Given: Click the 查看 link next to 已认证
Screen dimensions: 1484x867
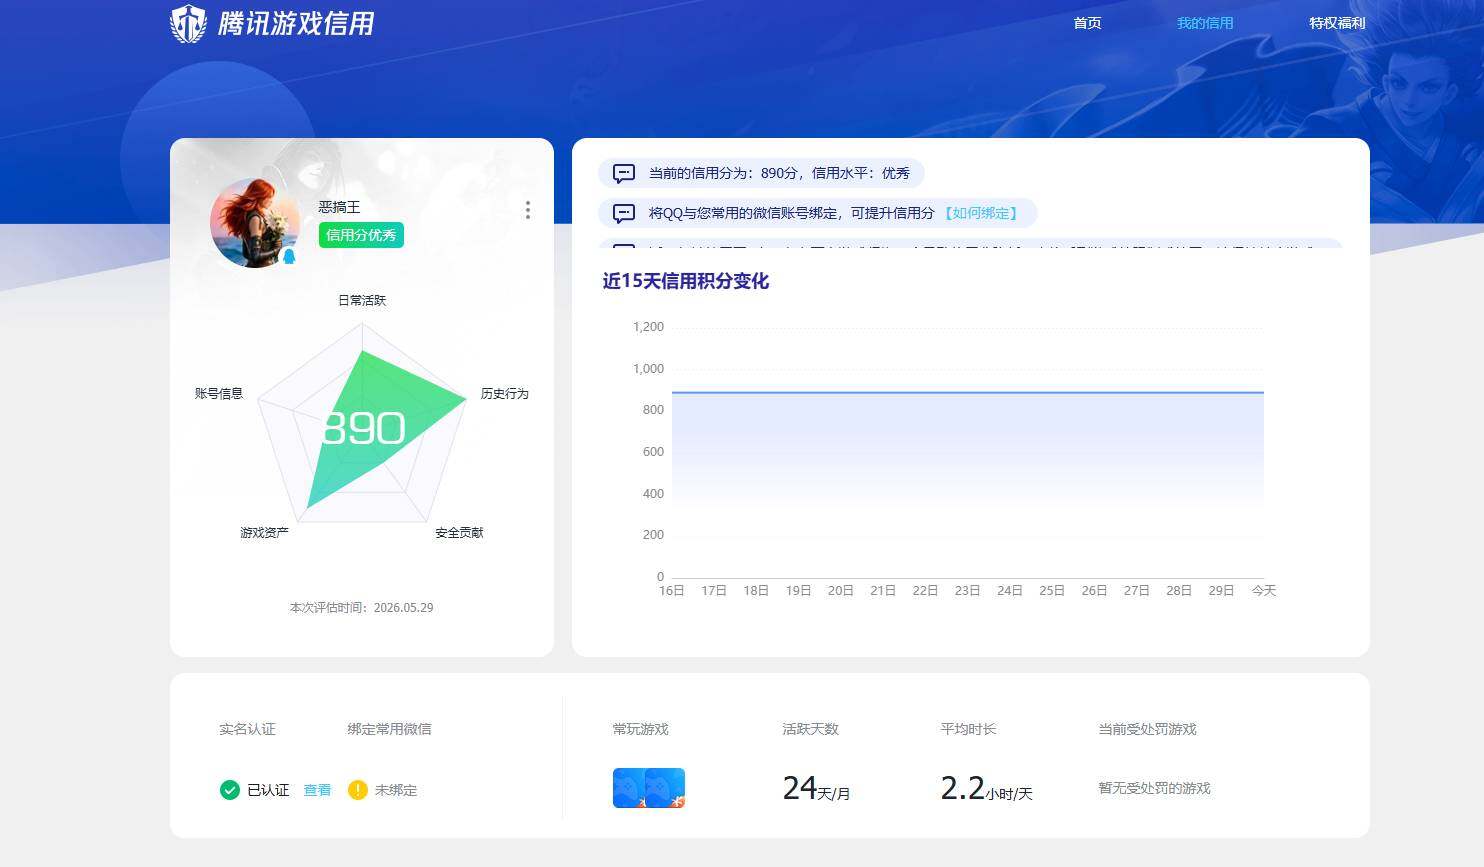Looking at the screenshot, I should coord(317,790).
